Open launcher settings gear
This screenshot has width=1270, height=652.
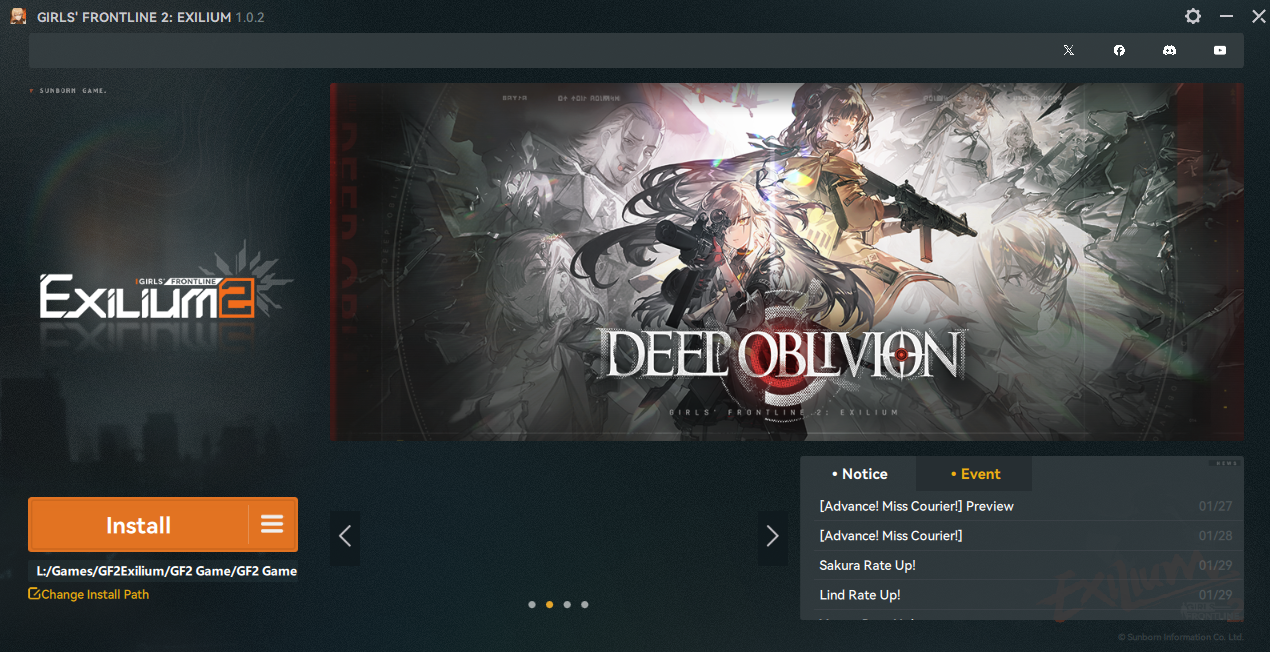pos(1193,16)
